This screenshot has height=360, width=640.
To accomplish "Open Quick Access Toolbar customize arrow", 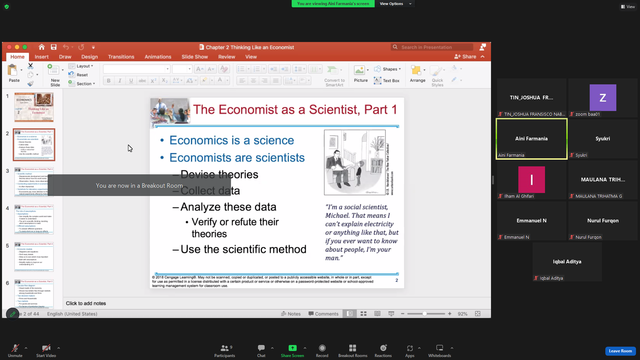I will (x=93, y=47).
